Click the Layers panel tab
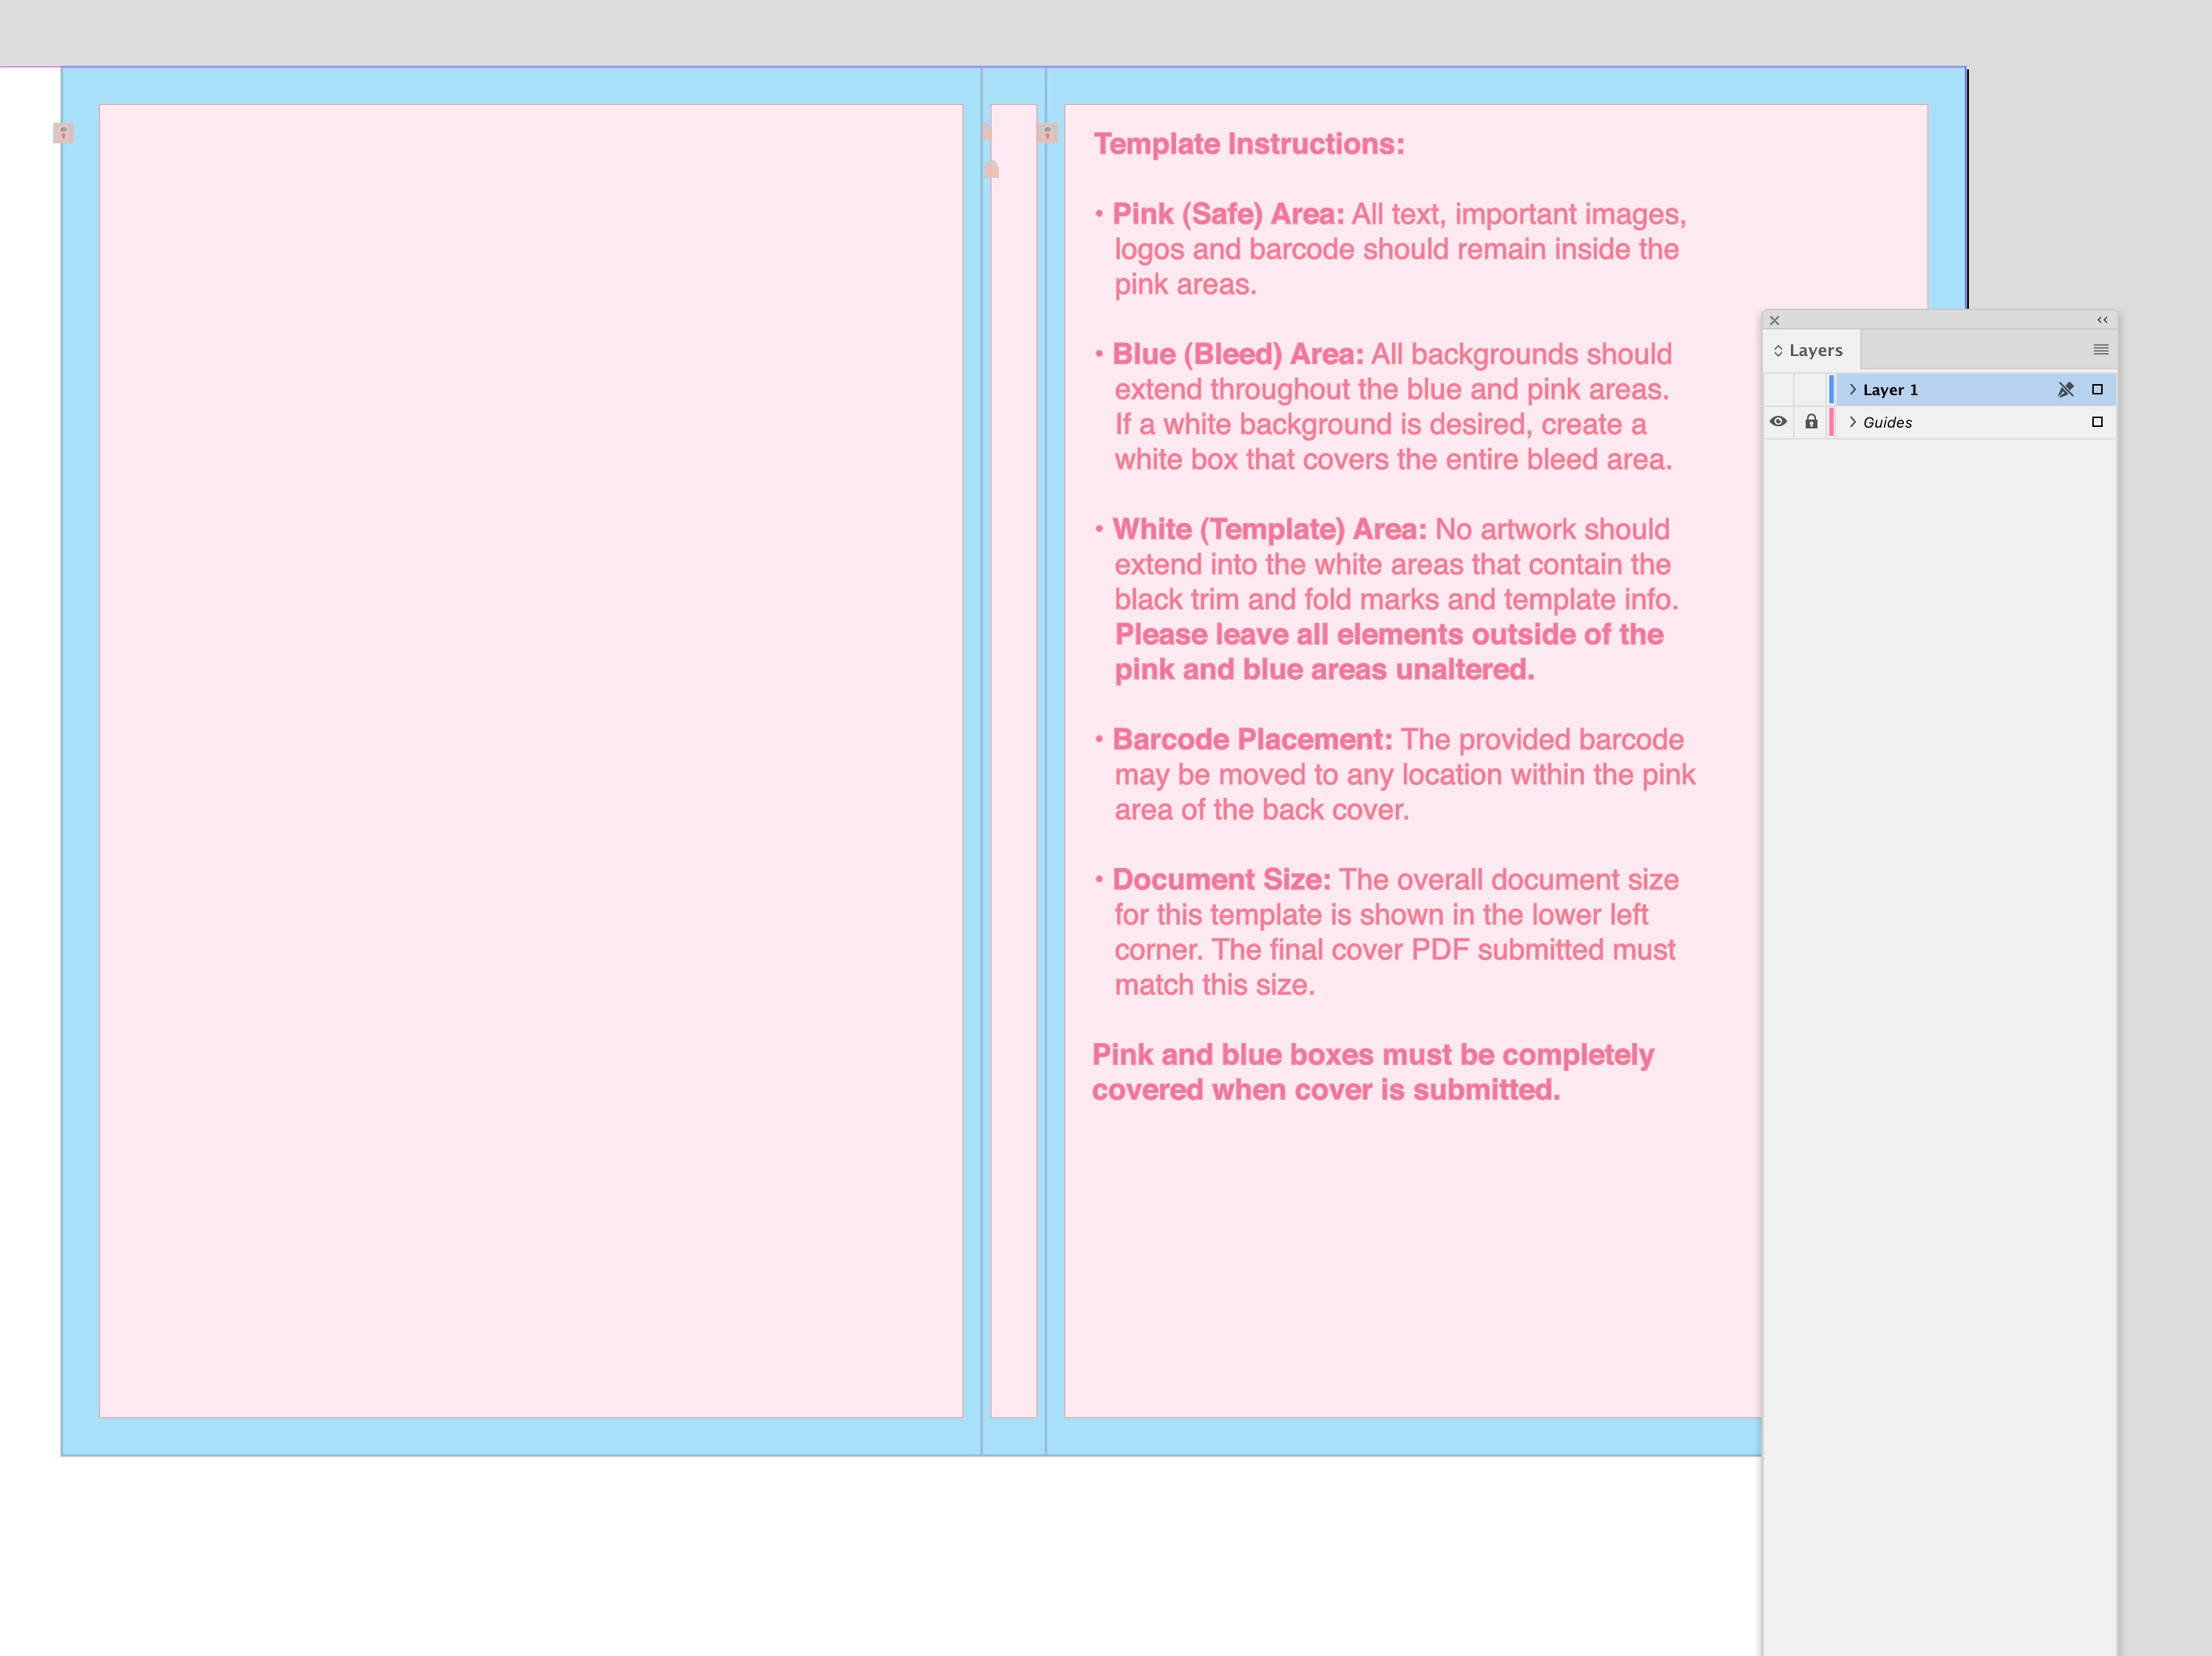This screenshot has height=1656, width=2212. point(1815,350)
